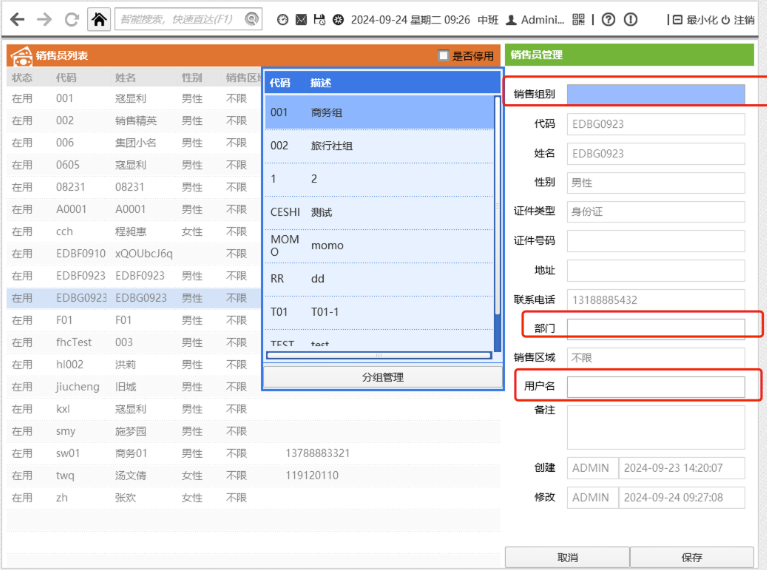Open the envelope messages icon
The image size is (767, 570).
click(x=301, y=20)
